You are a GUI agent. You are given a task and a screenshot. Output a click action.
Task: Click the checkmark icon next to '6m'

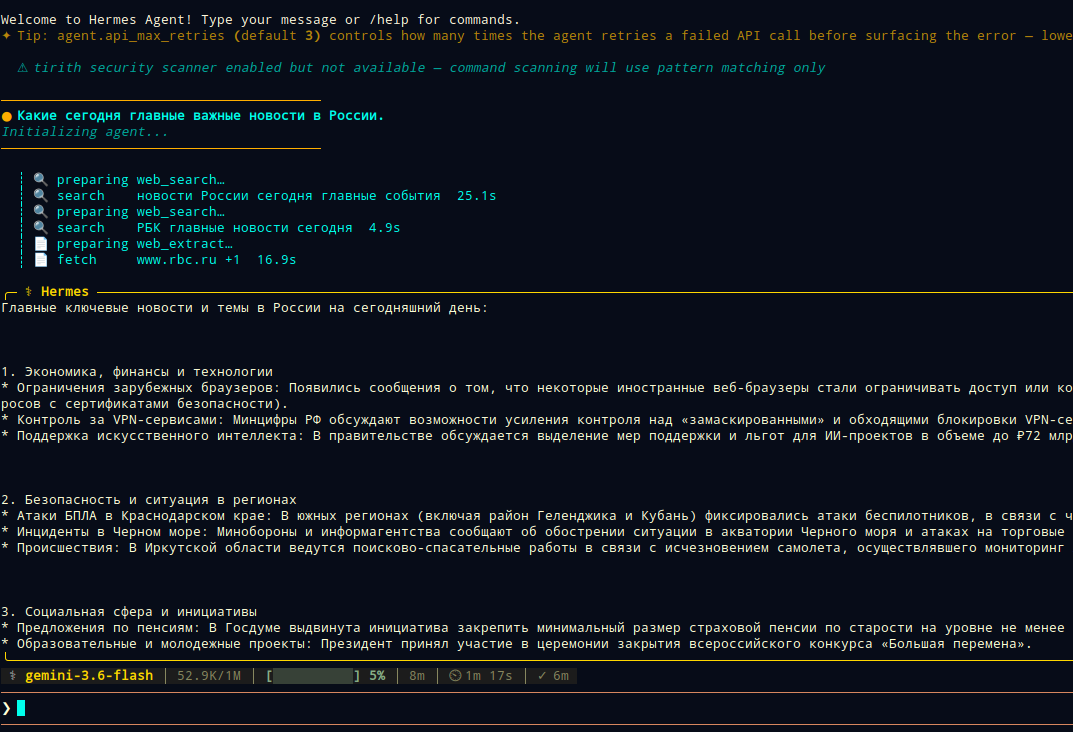click(x=542, y=676)
